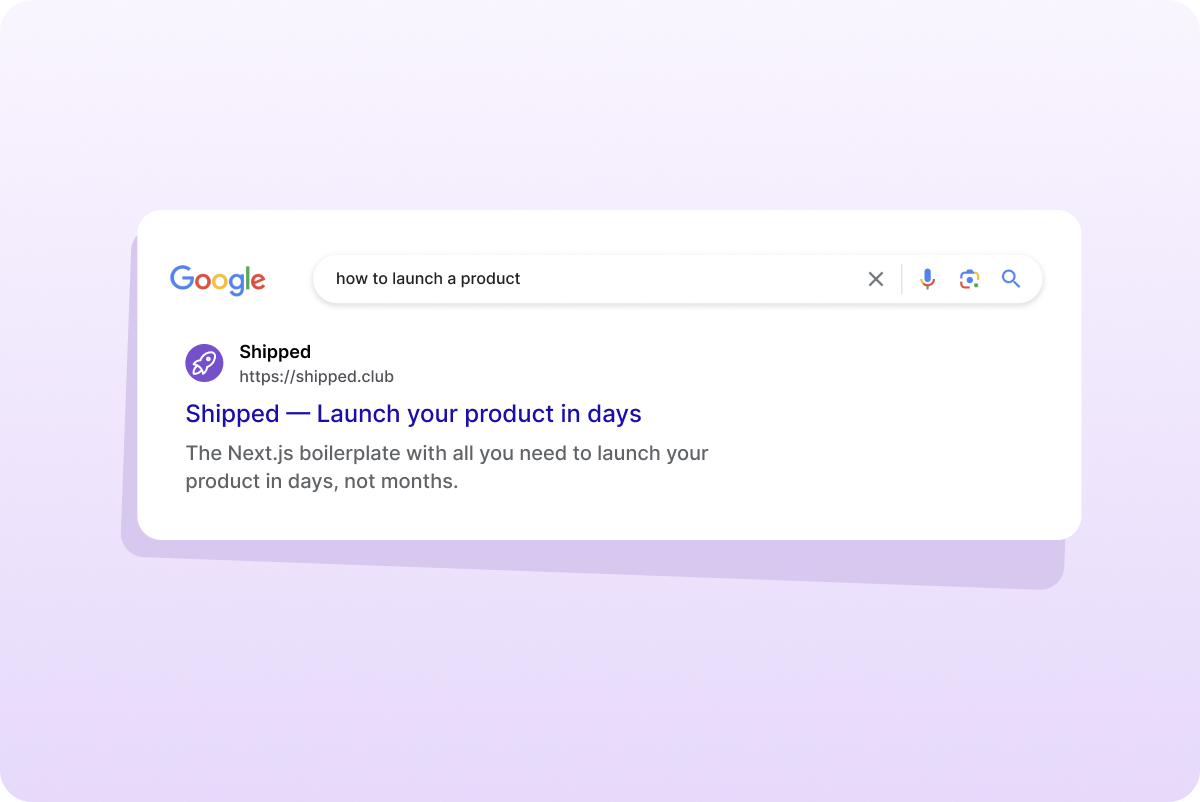Start voice search with the microphone icon

click(x=928, y=279)
